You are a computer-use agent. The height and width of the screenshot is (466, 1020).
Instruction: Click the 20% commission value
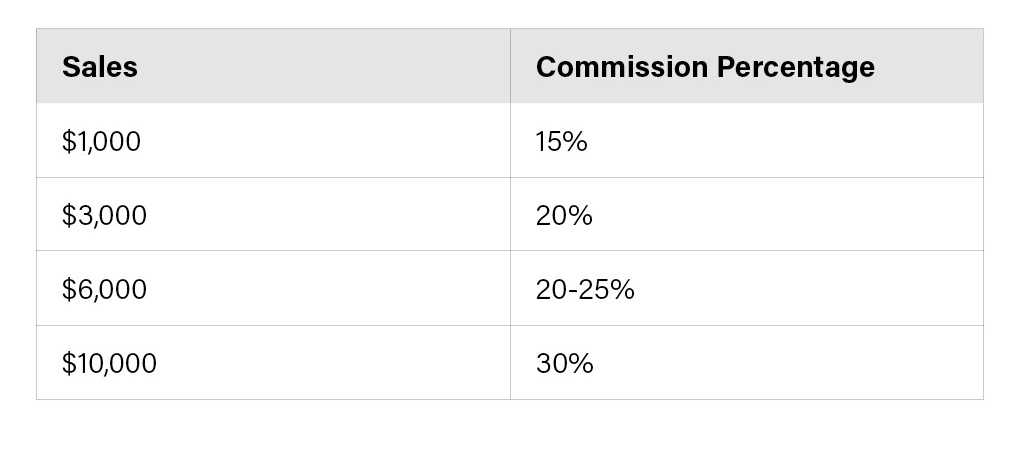click(564, 215)
